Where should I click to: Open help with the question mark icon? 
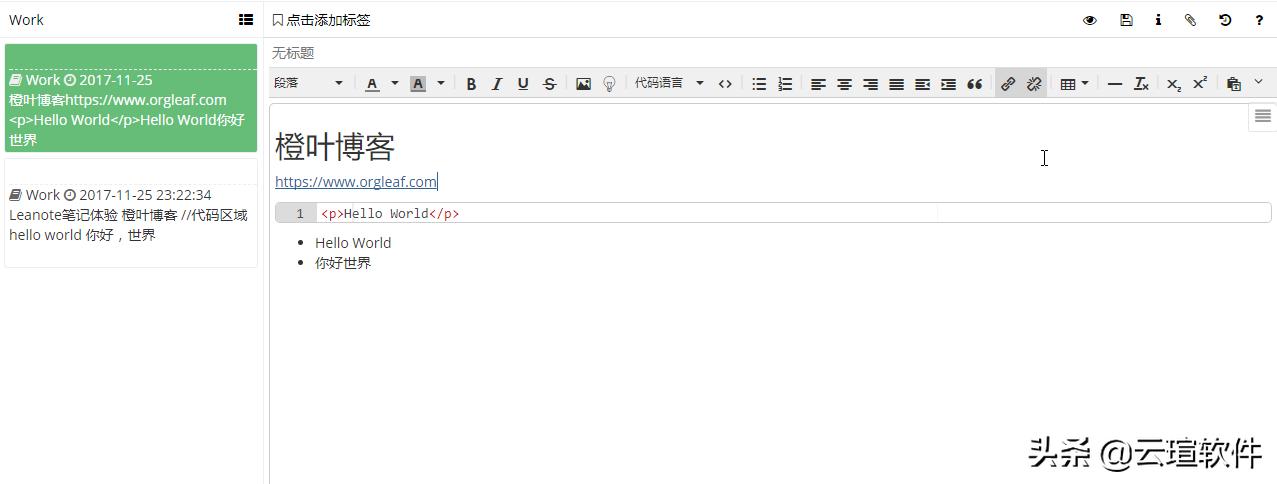click(x=1259, y=20)
